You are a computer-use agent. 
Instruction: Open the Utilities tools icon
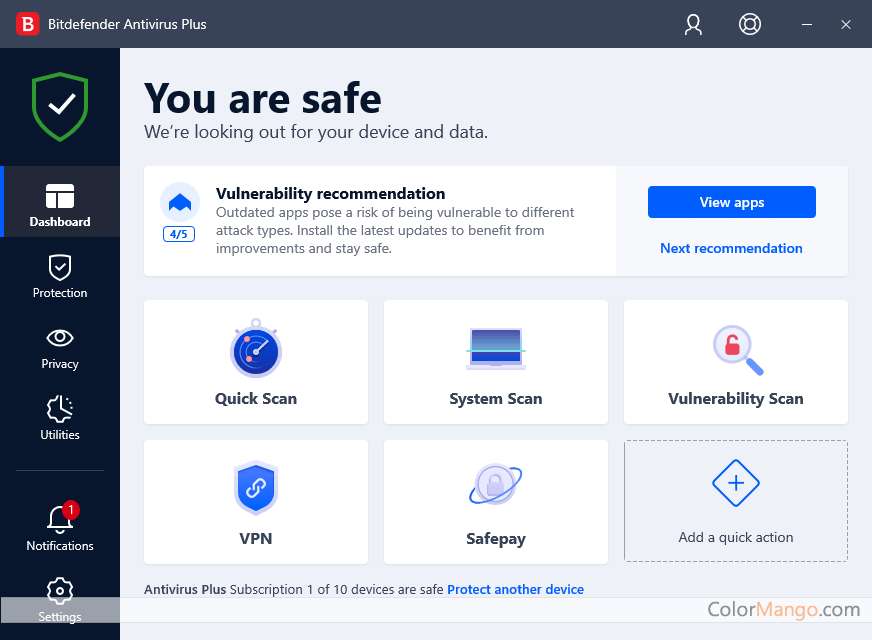click(x=59, y=411)
